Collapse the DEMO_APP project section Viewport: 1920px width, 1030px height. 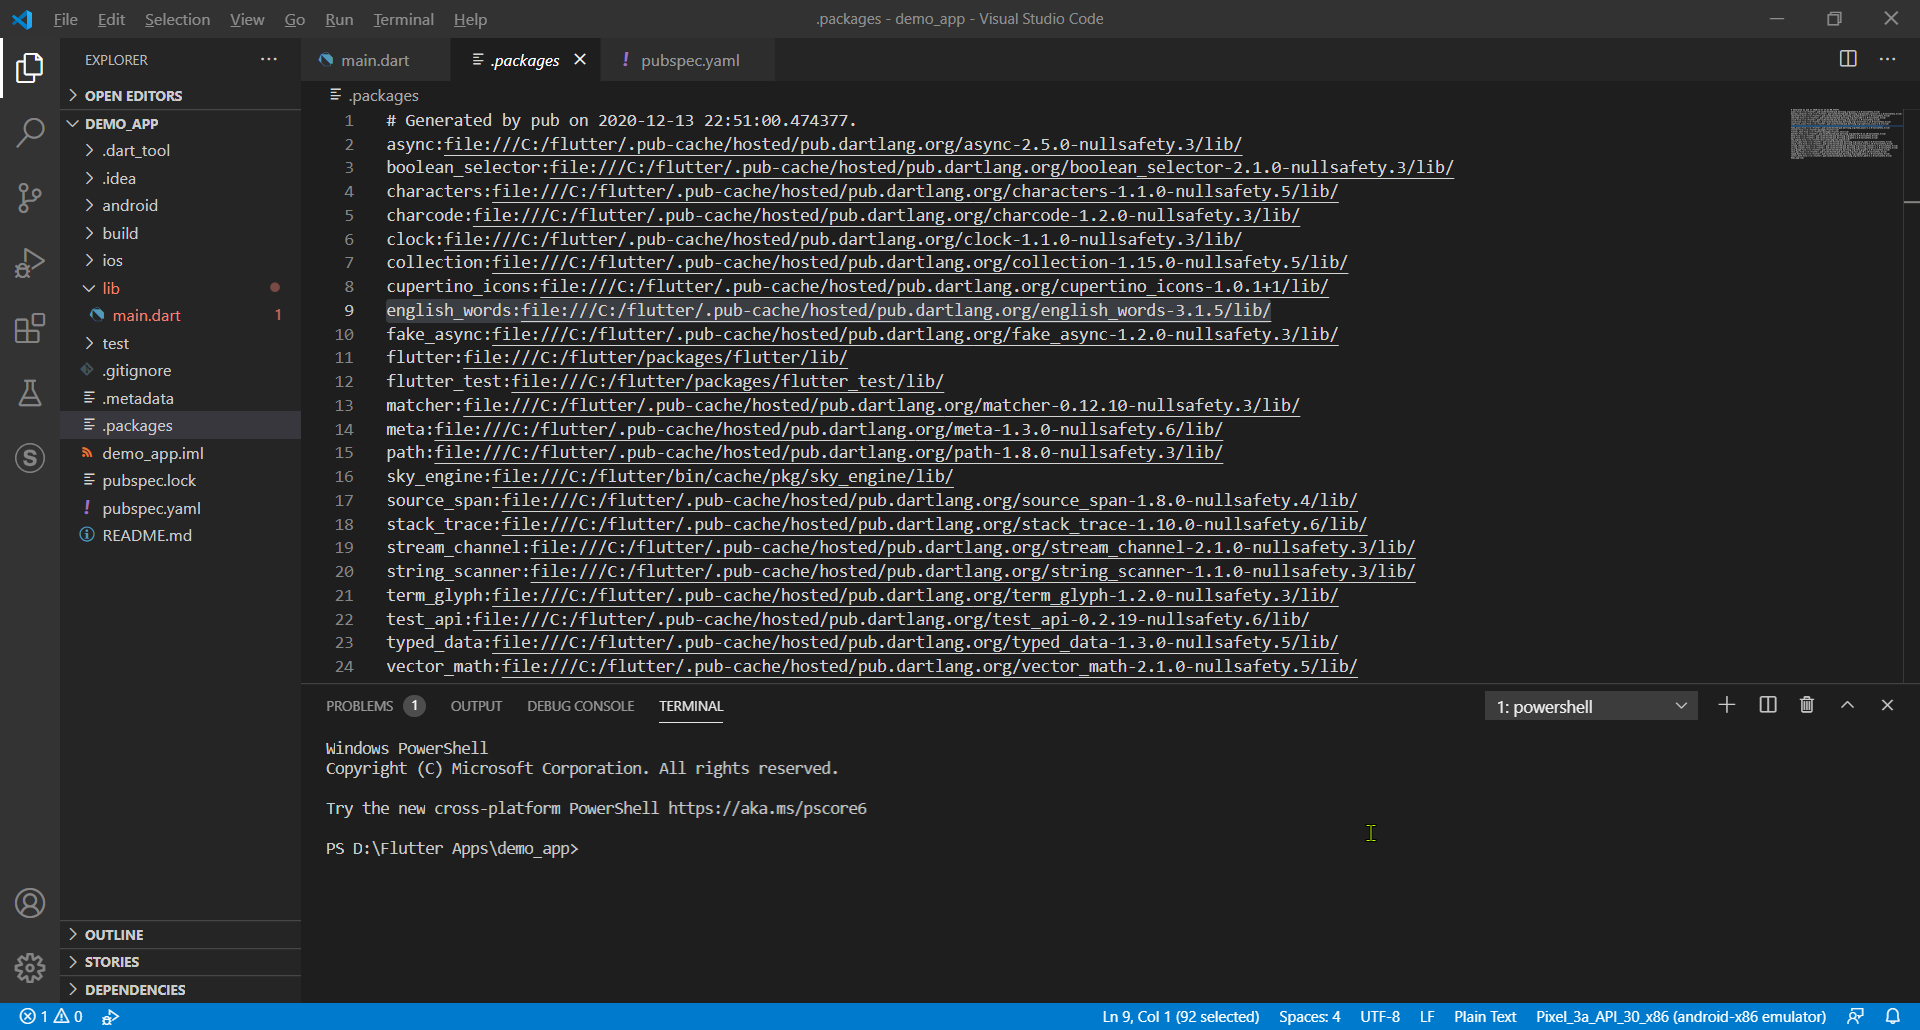180,123
